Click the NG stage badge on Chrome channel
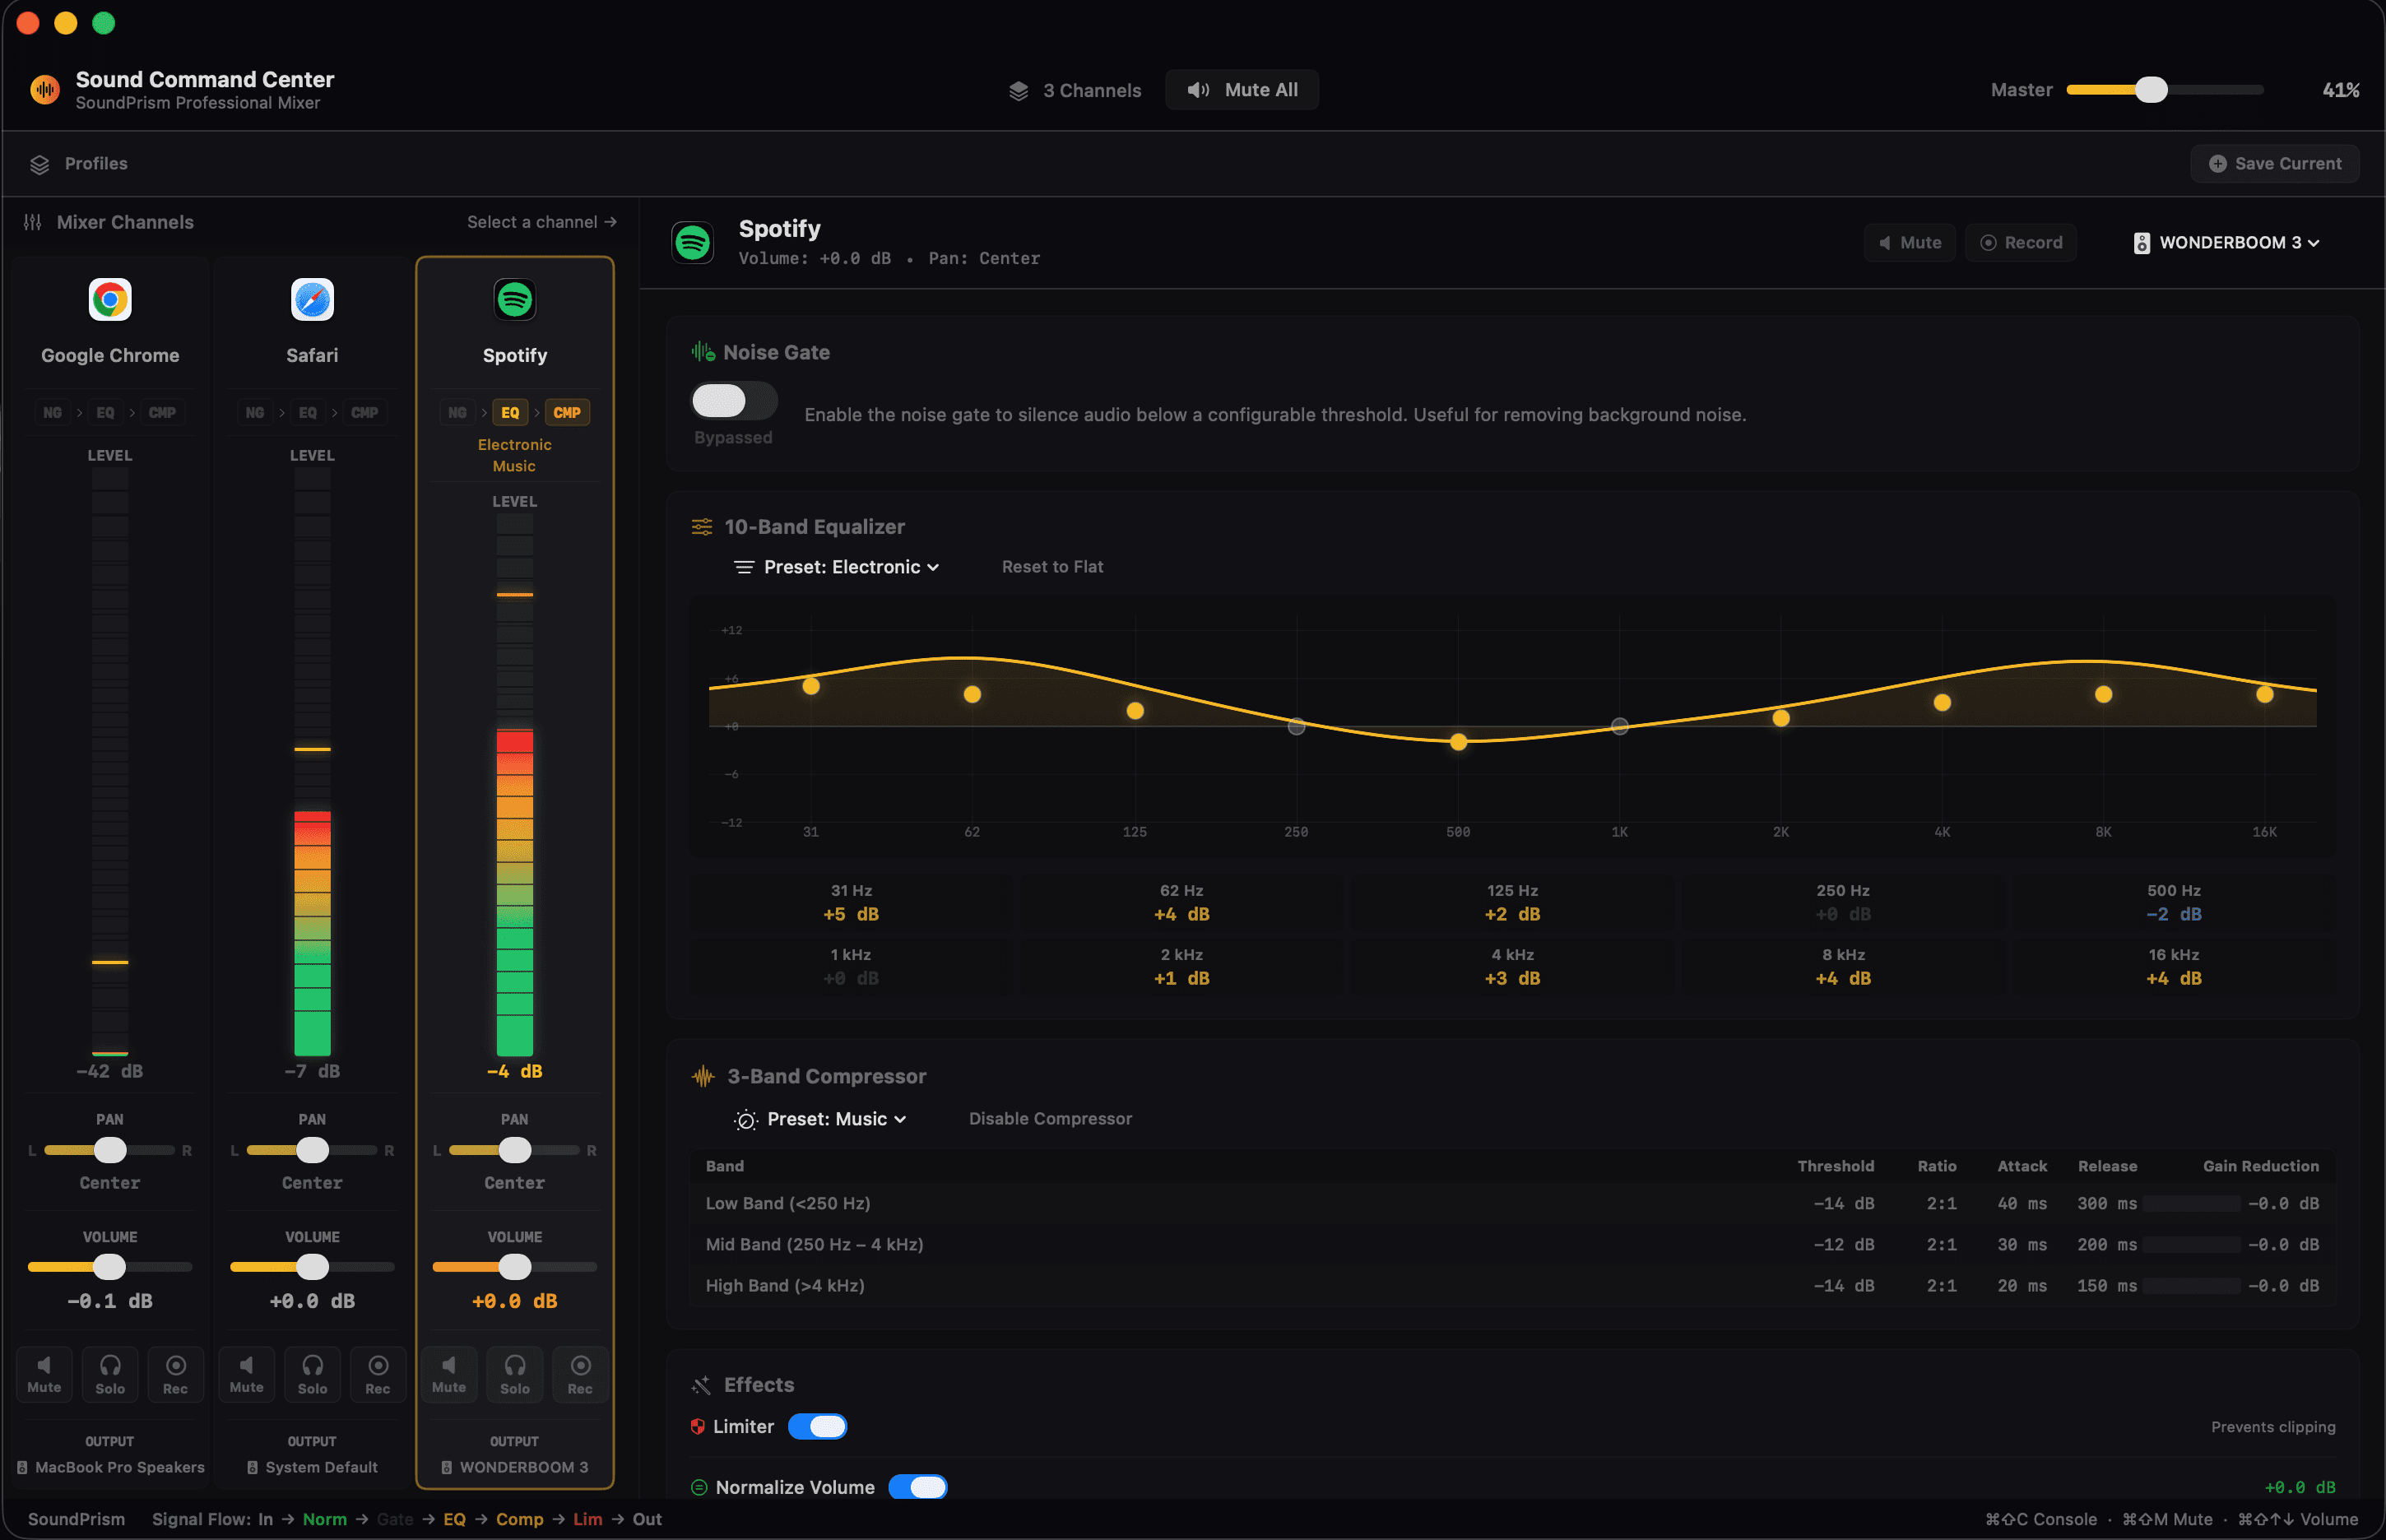Viewport: 2386px width, 1540px height. click(53, 412)
